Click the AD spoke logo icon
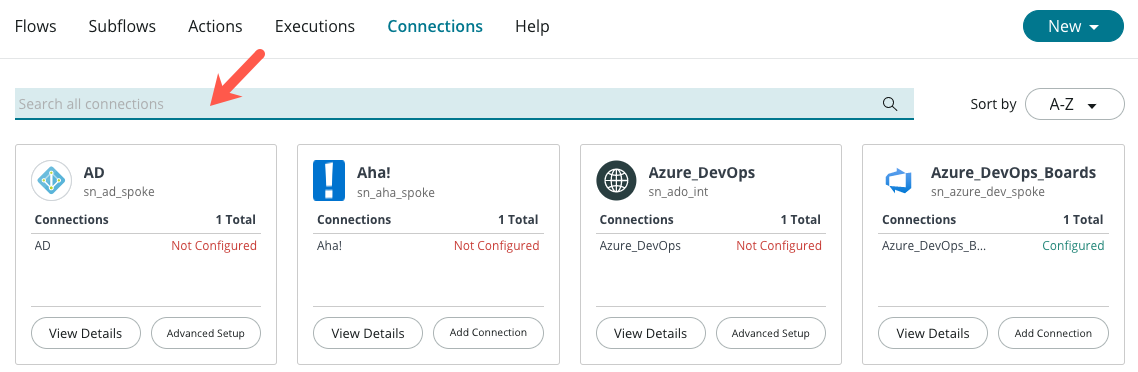Screen dimensions: 1138x372 tap(52, 181)
